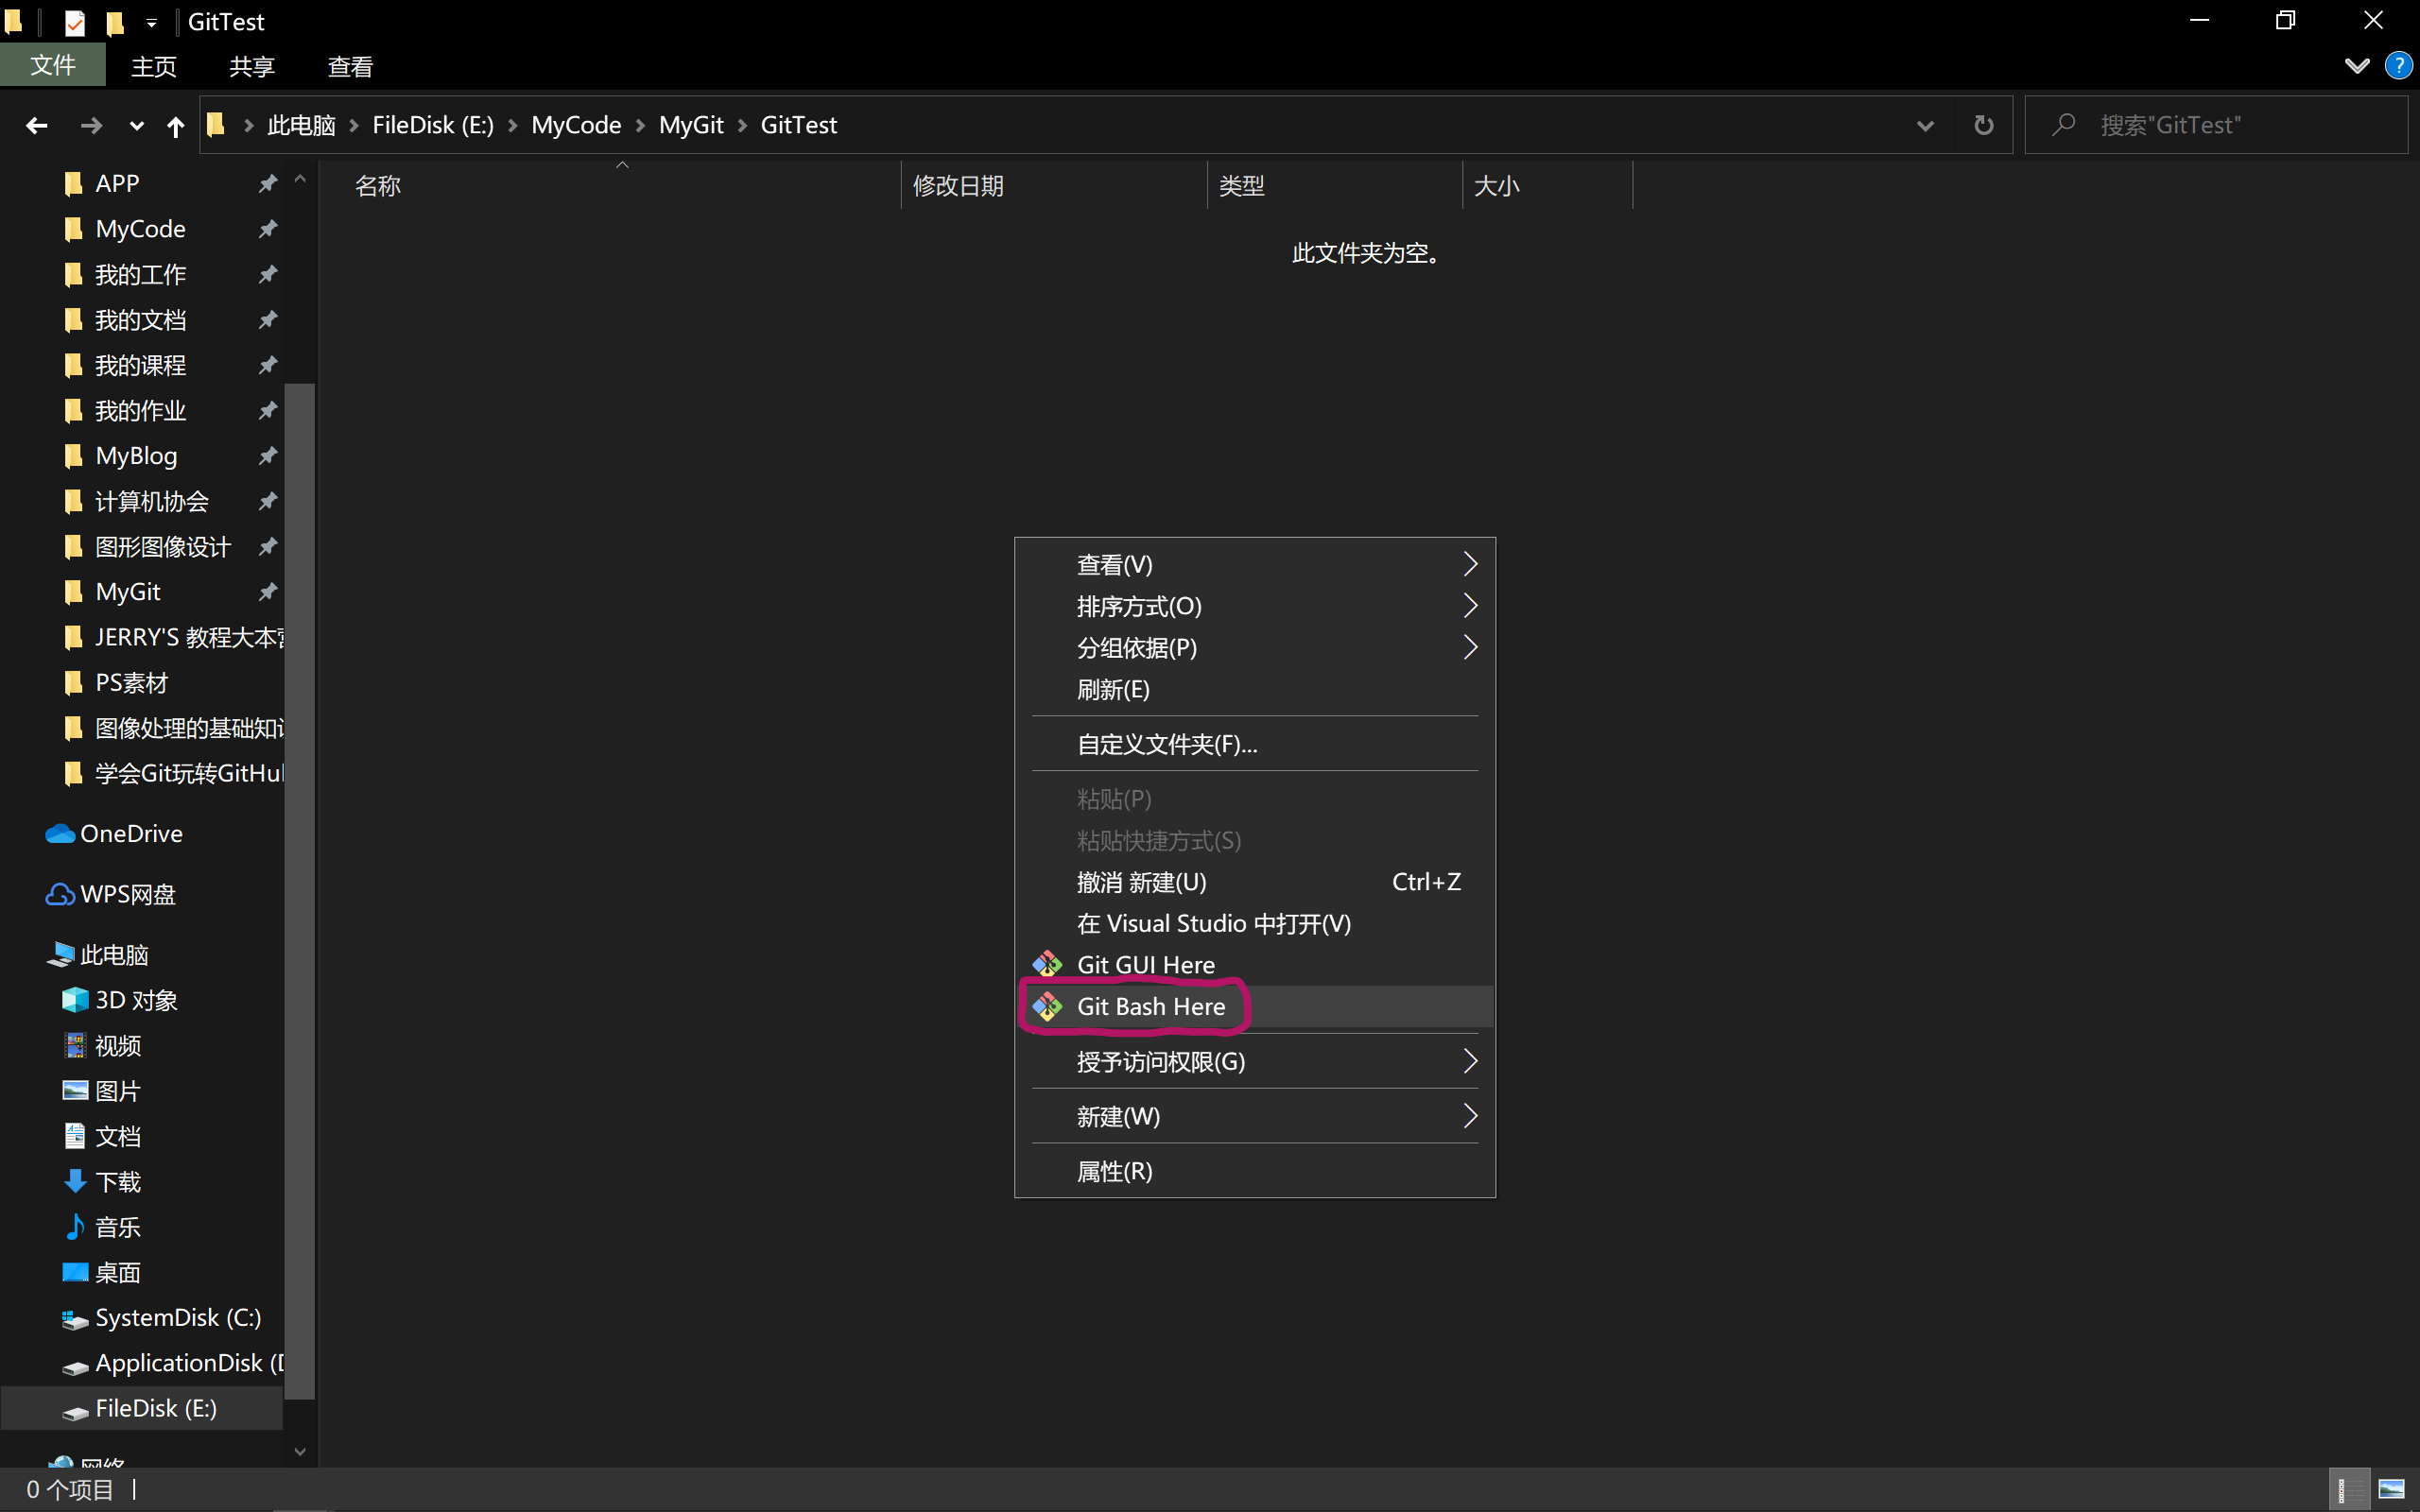The height and width of the screenshot is (1512, 2420).
Task: Go up one folder level arrow
Action: pos(176,126)
